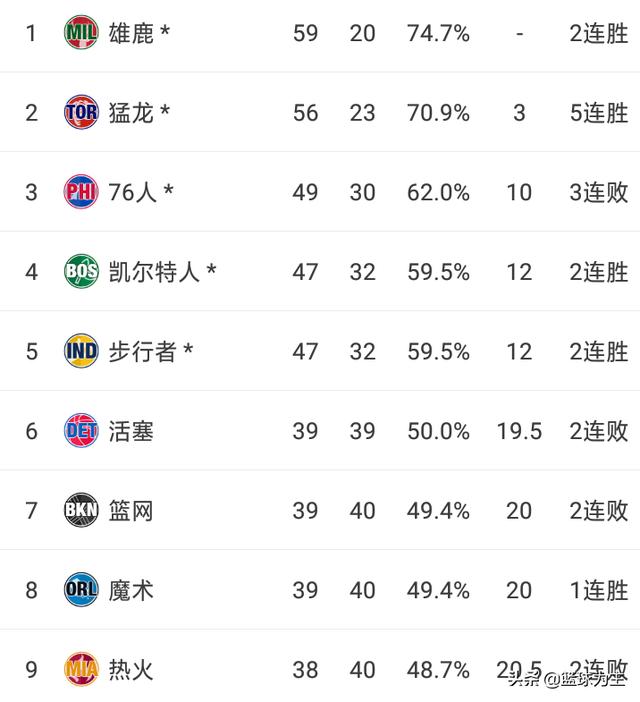Select the 76人 team name

click(132, 193)
